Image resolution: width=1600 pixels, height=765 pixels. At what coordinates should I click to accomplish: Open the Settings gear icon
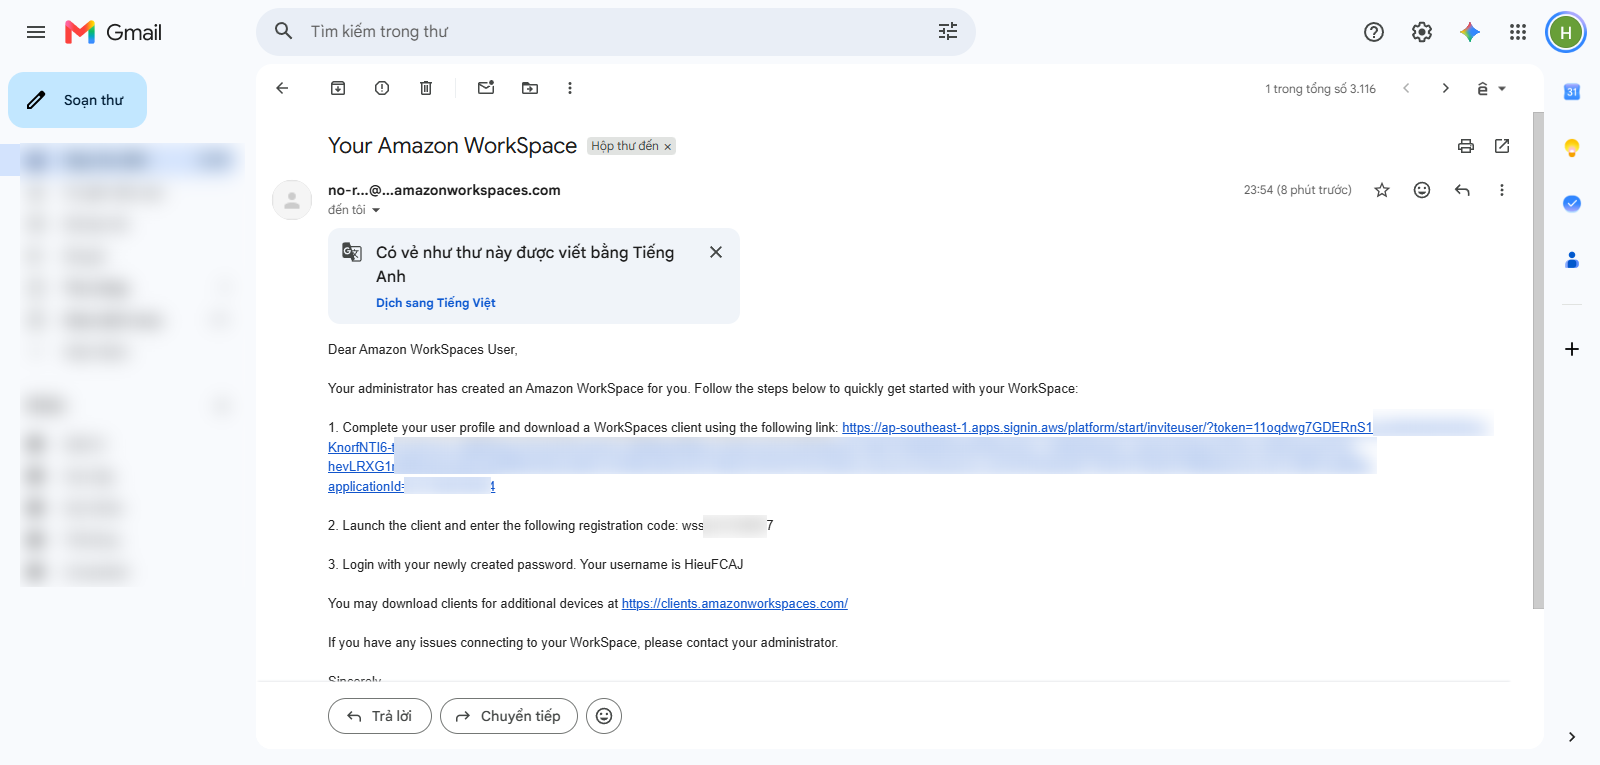[x=1422, y=32]
